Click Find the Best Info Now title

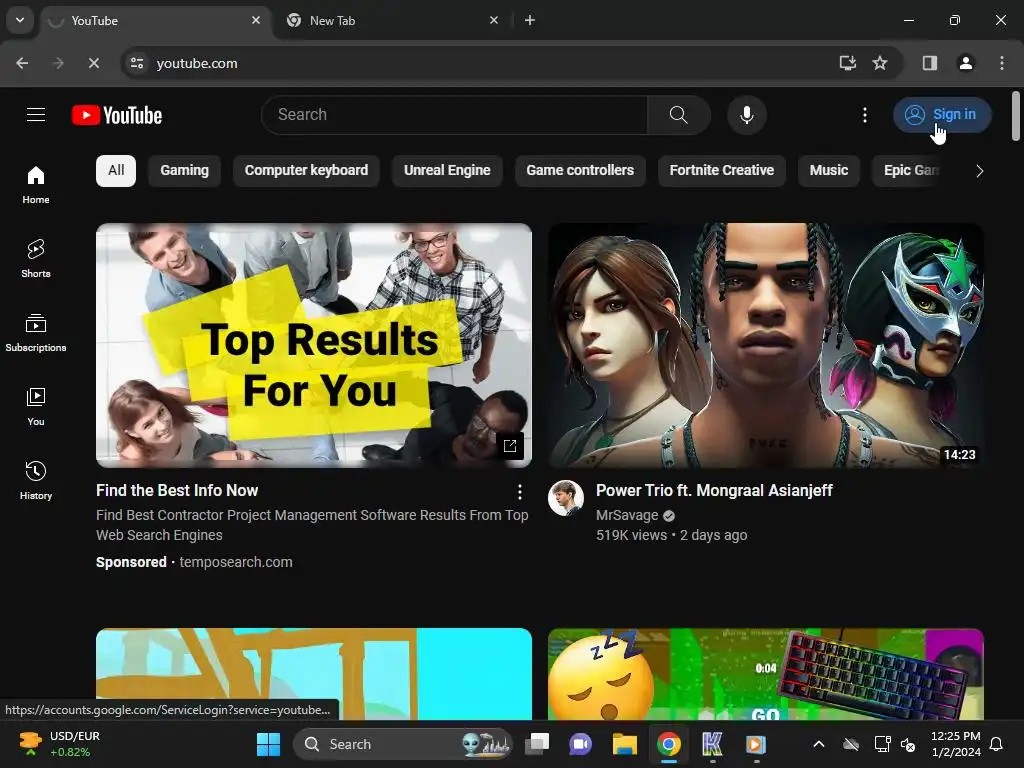[177, 490]
